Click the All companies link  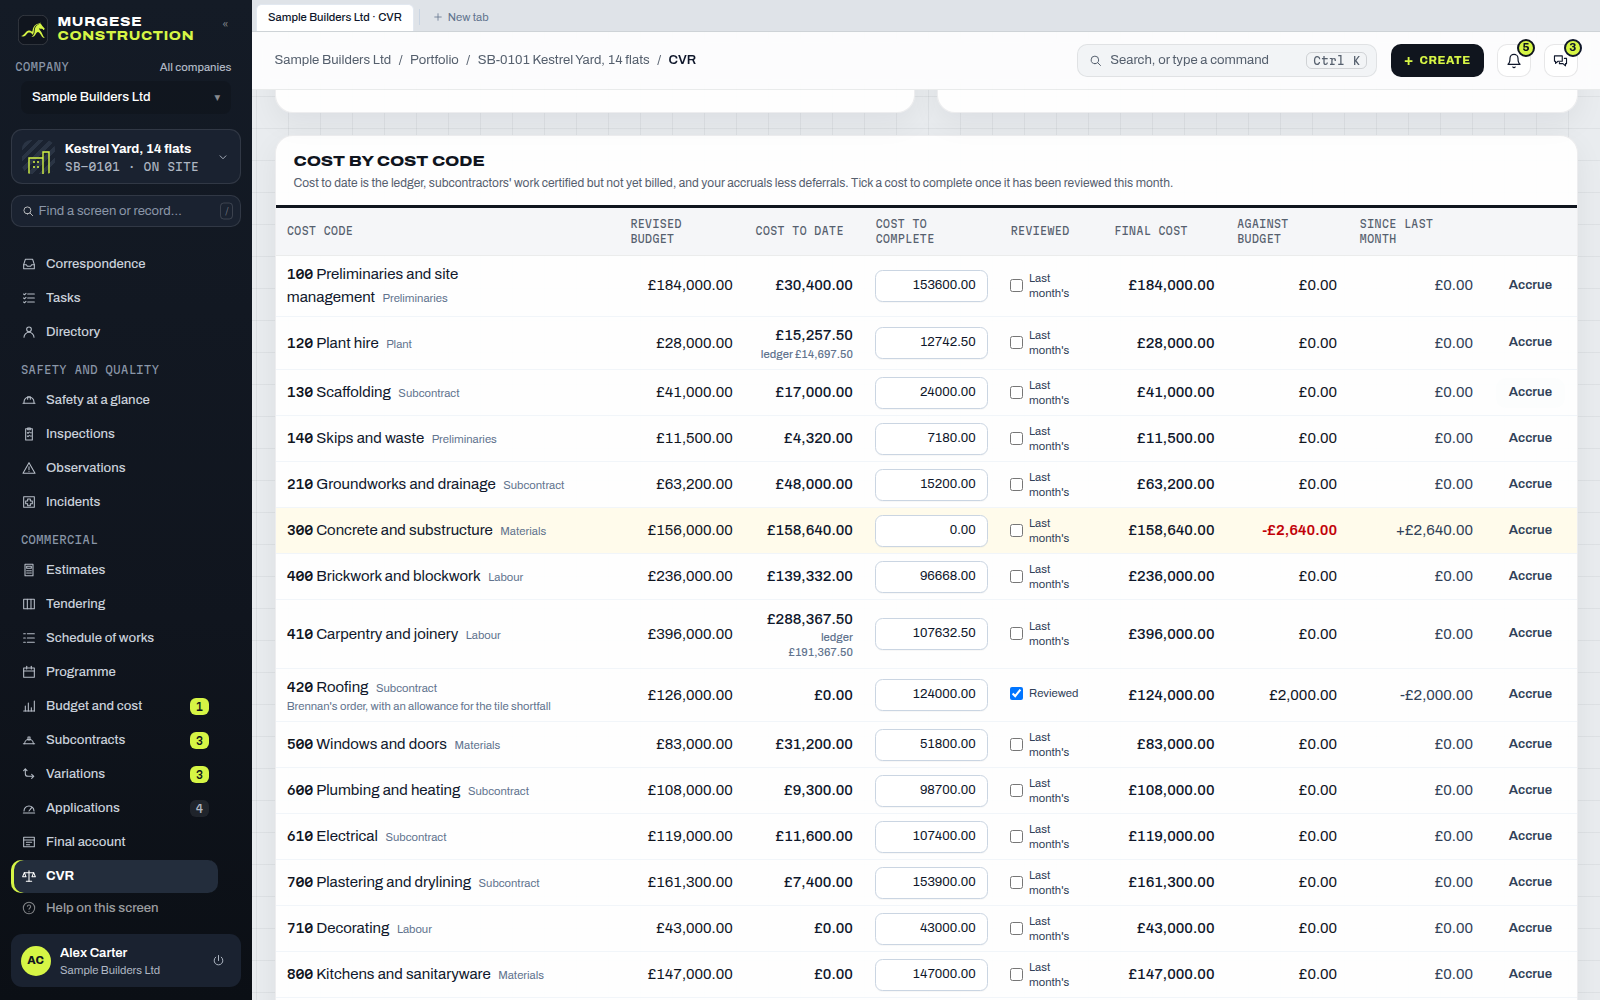point(195,67)
